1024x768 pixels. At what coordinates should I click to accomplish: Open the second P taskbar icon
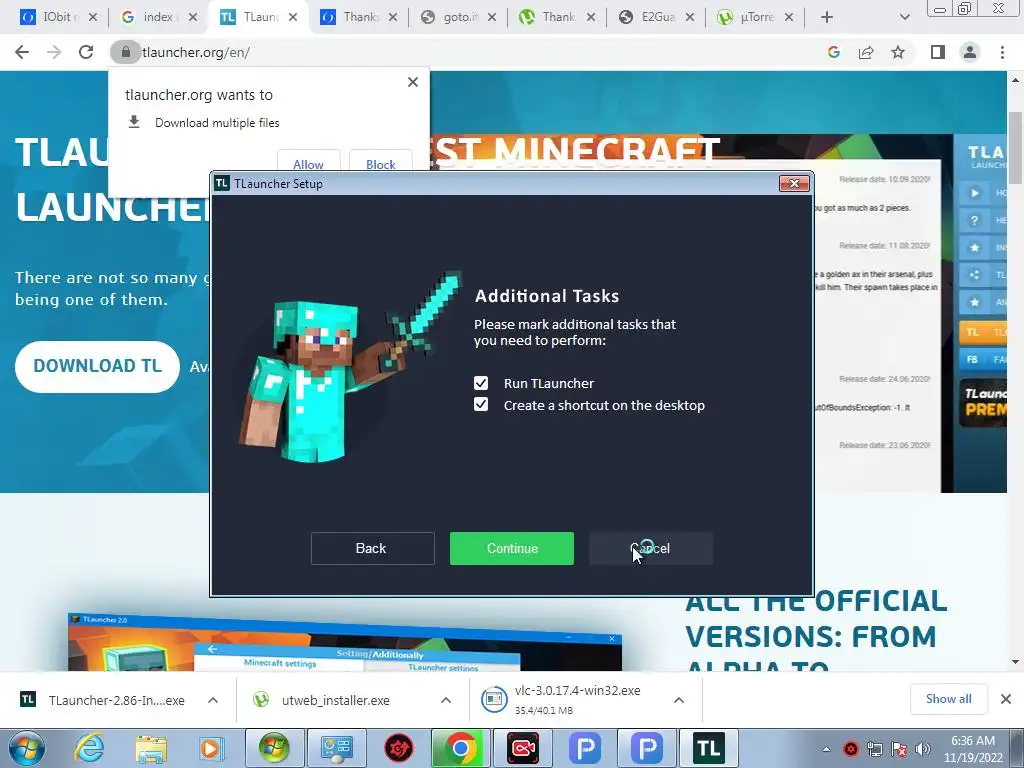point(647,748)
